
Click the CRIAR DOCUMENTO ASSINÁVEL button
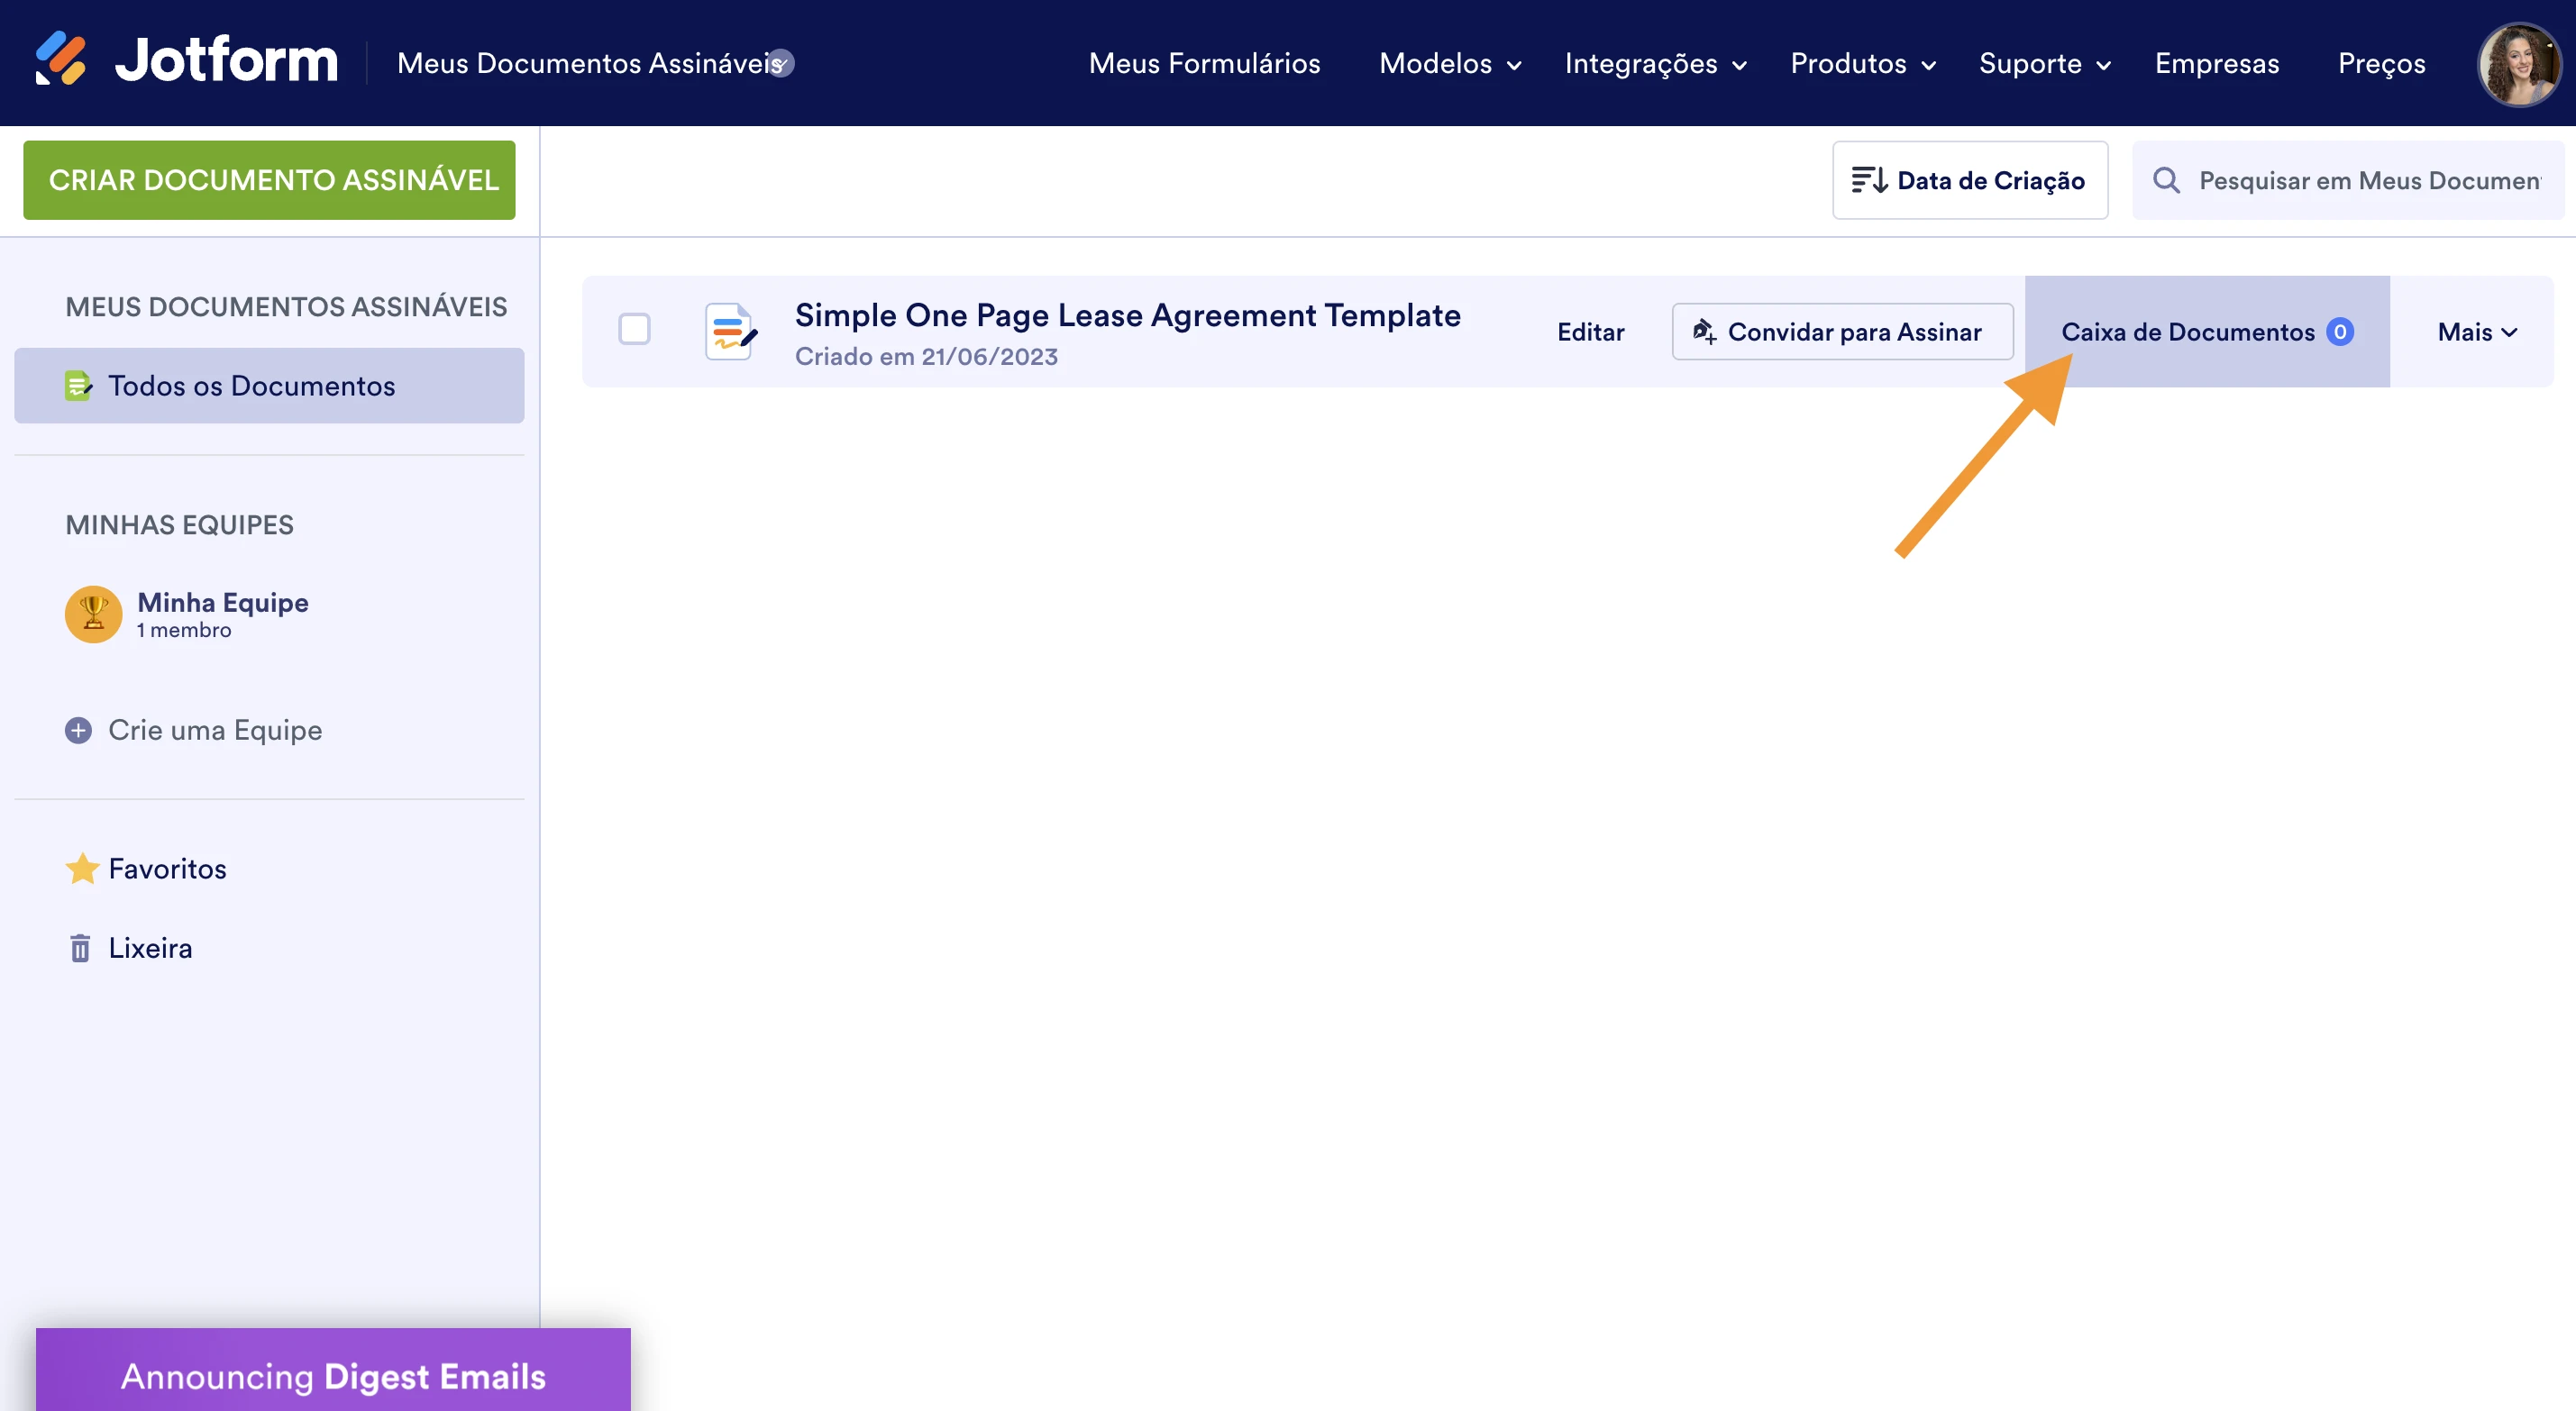[x=268, y=180]
